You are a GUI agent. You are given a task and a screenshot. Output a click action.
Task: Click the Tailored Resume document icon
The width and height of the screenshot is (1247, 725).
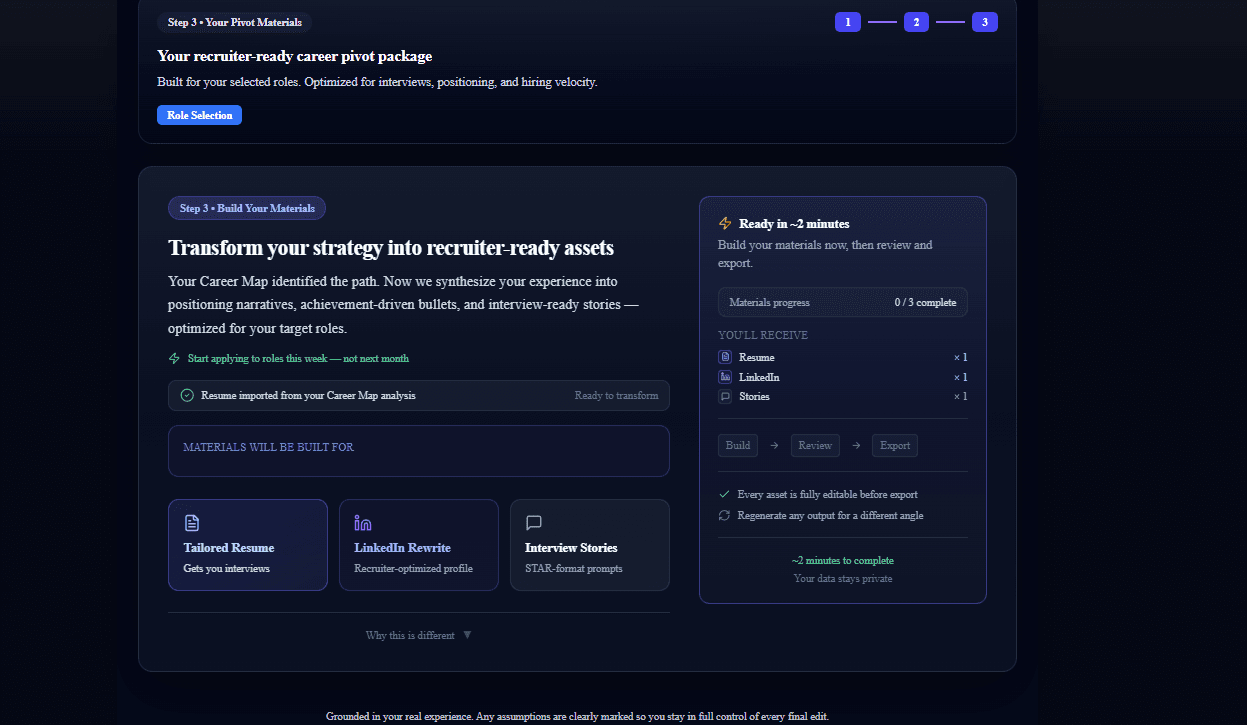click(x=191, y=521)
